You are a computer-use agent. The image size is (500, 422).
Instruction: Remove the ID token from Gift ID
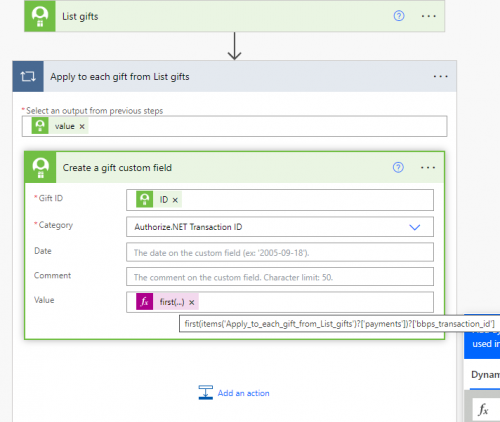(x=175, y=200)
